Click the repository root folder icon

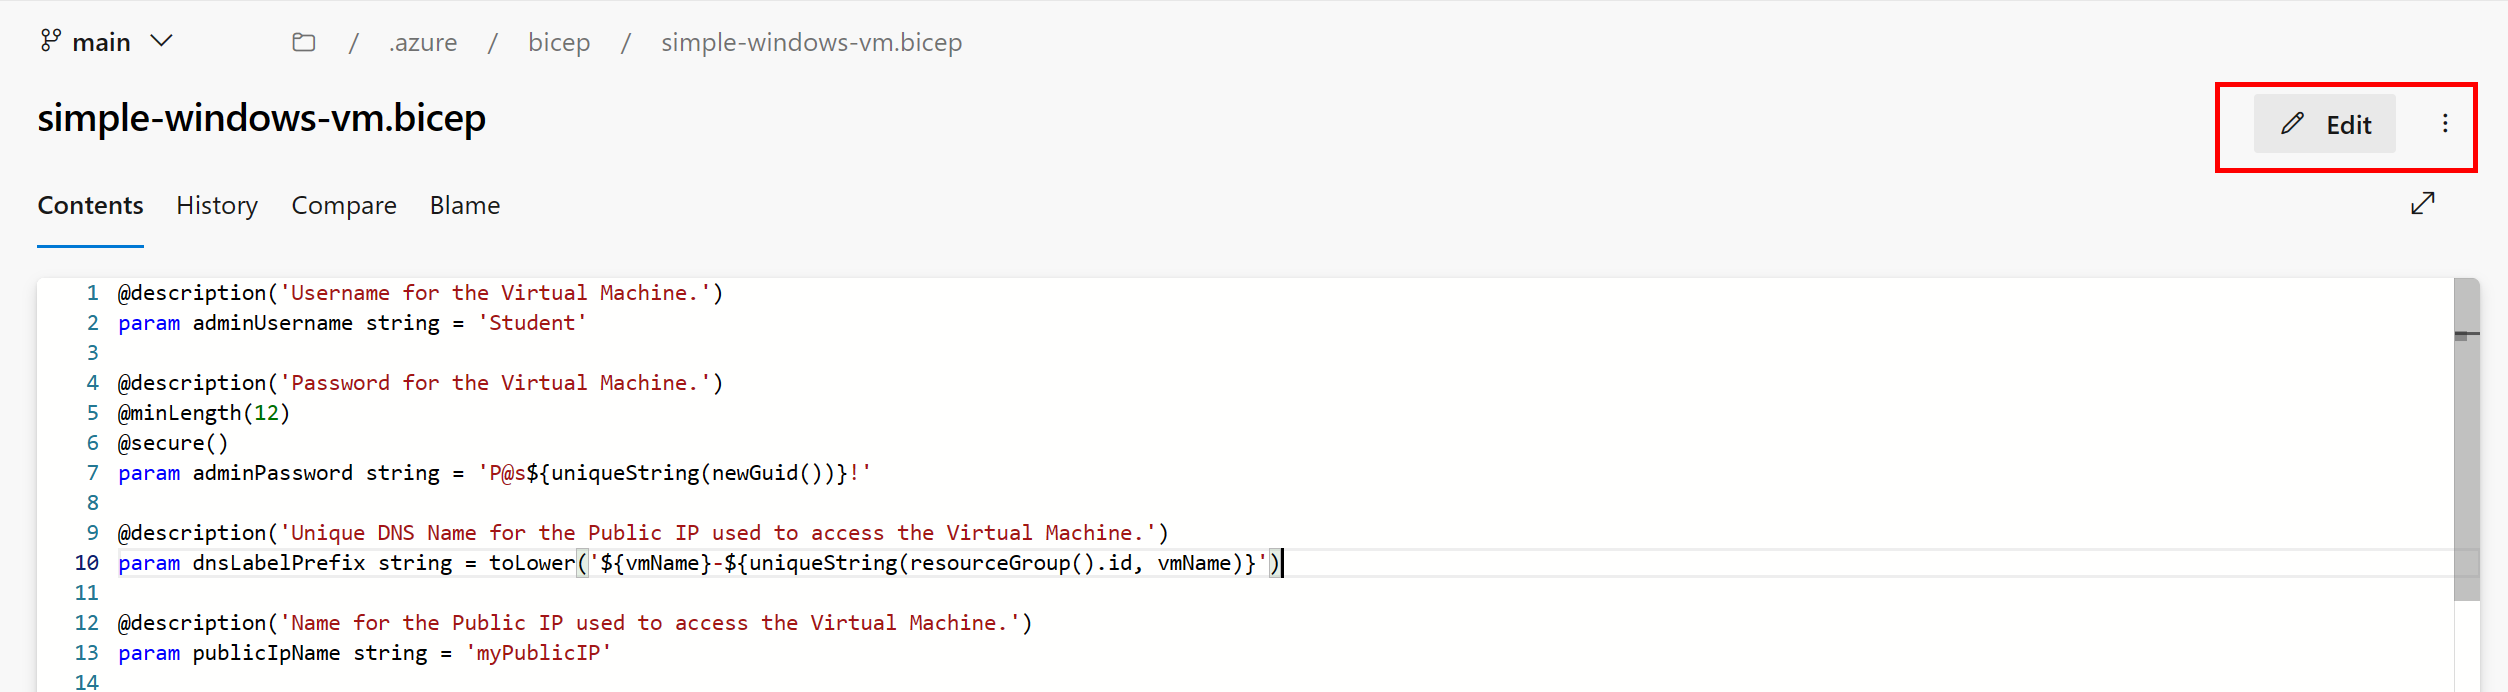click(x=304, y=42)
